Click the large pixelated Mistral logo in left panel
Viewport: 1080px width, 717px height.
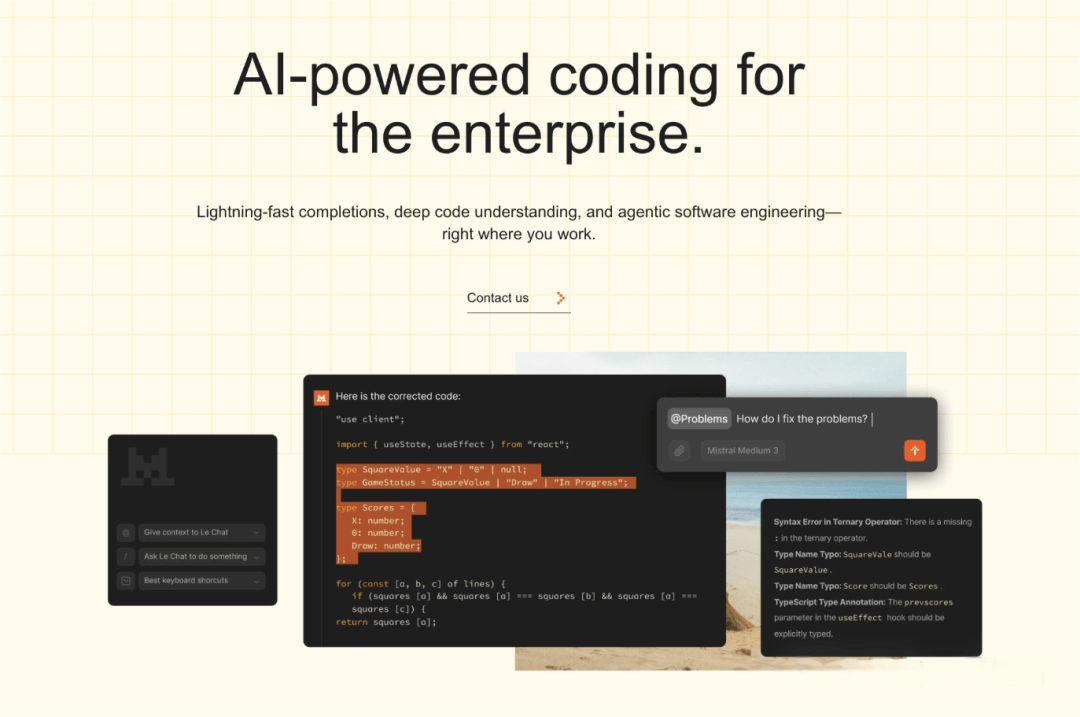tap(147, 468)
